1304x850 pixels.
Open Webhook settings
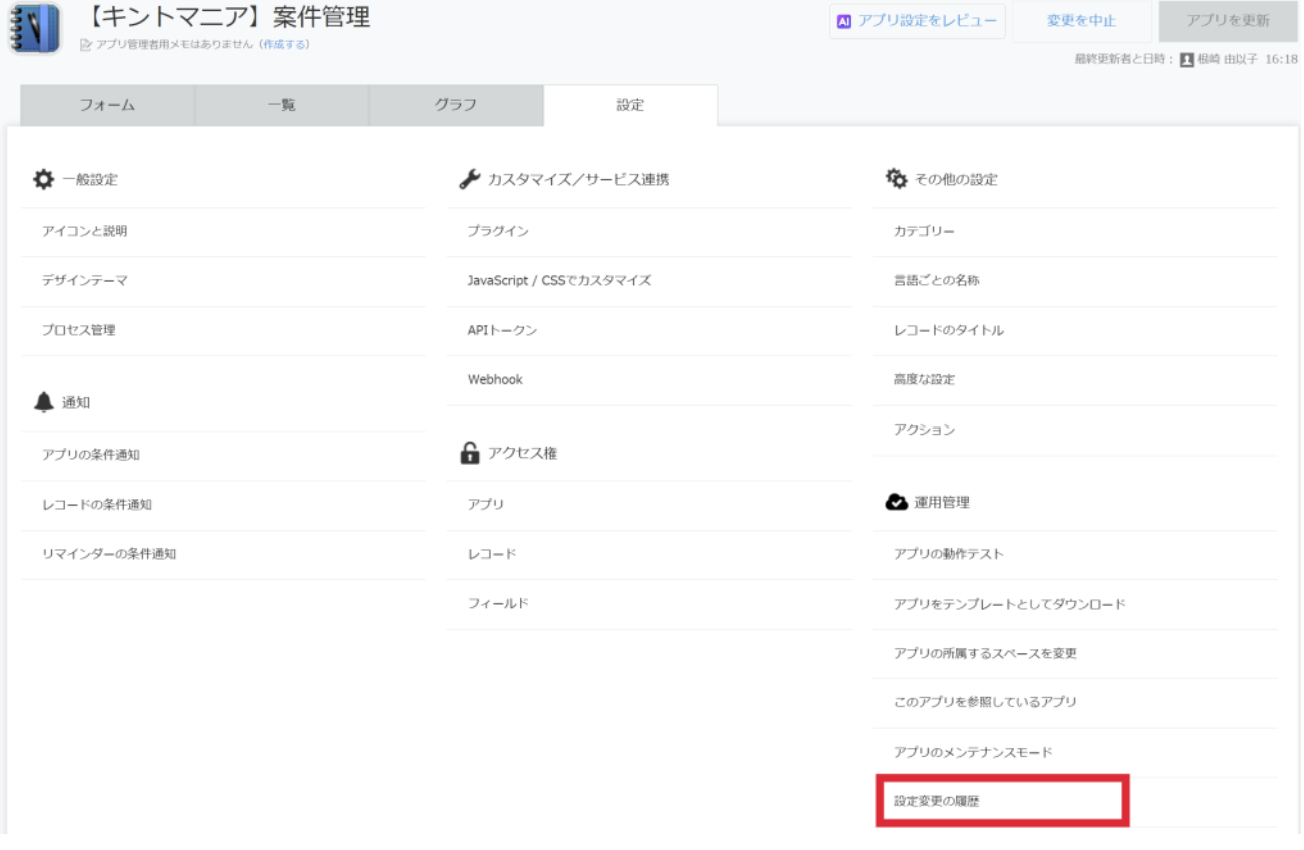495,380
